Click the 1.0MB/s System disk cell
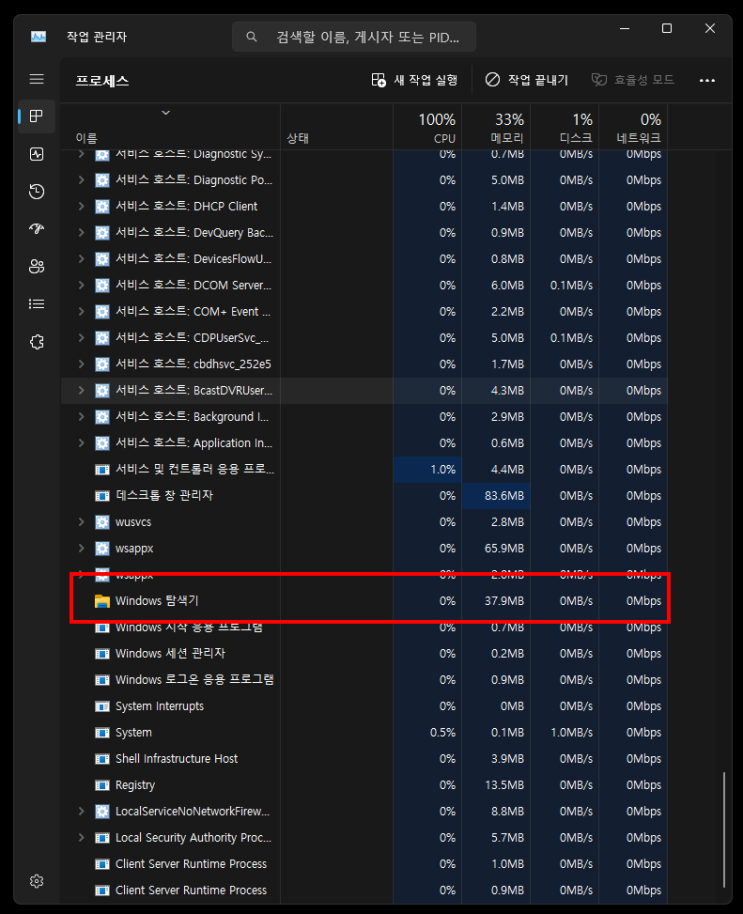 [x=565, y=733]
